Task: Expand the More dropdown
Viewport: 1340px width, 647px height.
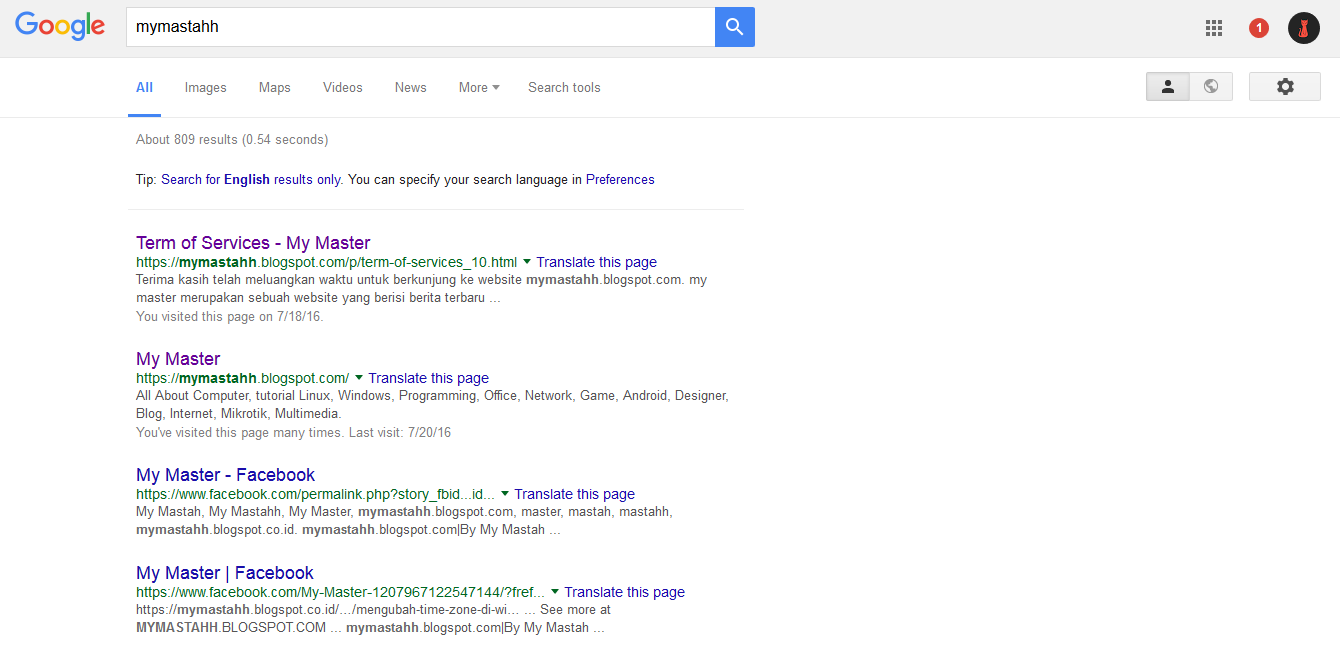Action: pyautogui.click(x=479, y=88)
